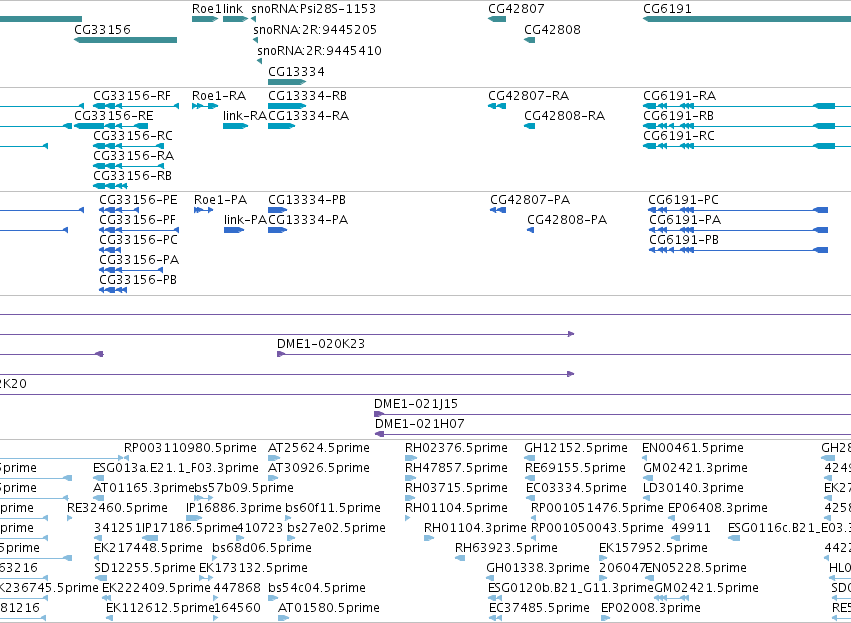Click the Roe1 gene label in the top track
Image resolution: width=851 pixels, height=623 pixels.
click(x=206, y=9)
